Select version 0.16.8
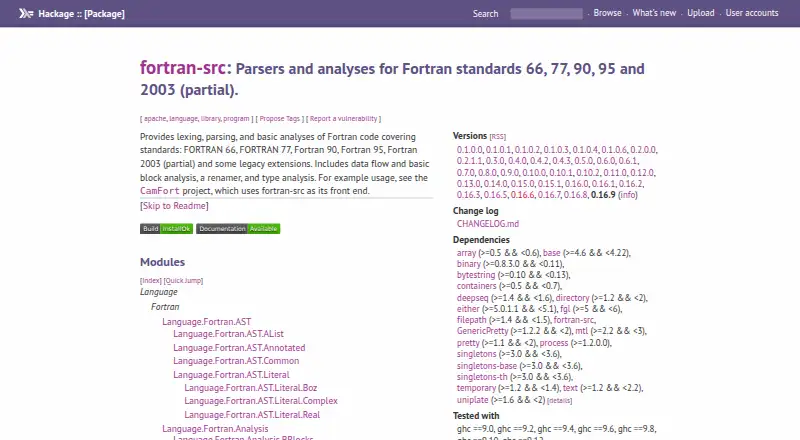 click(x=576, y=195)
